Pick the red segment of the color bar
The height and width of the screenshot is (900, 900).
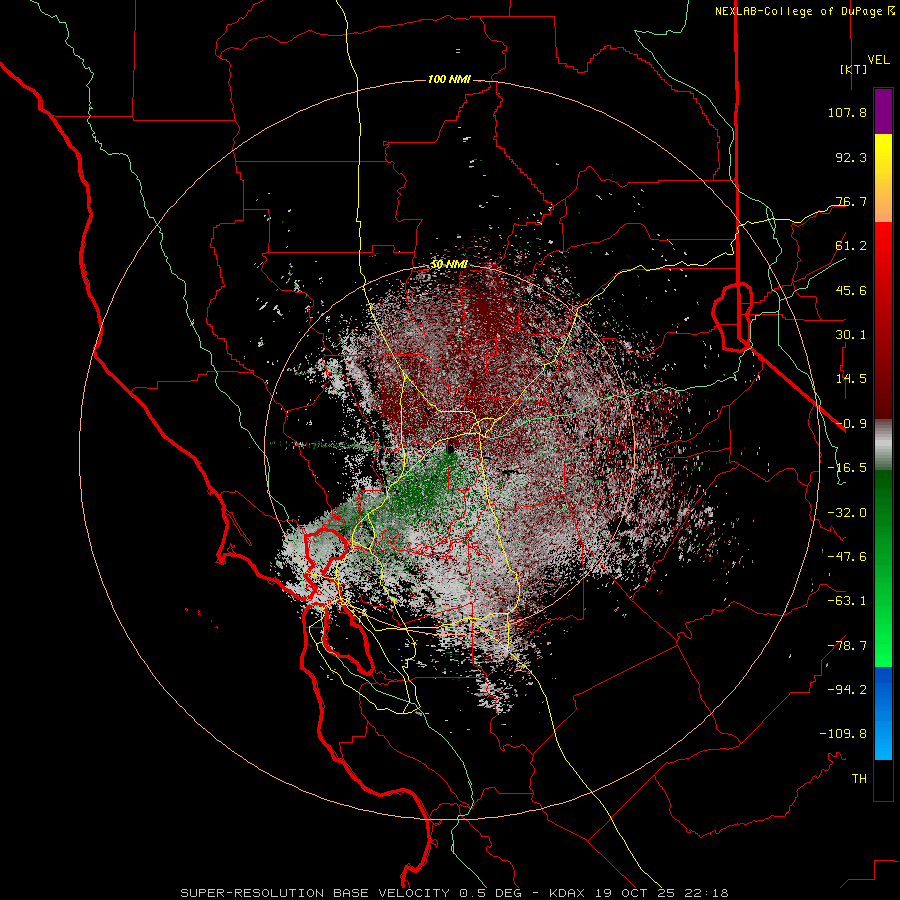click(883, 320)
